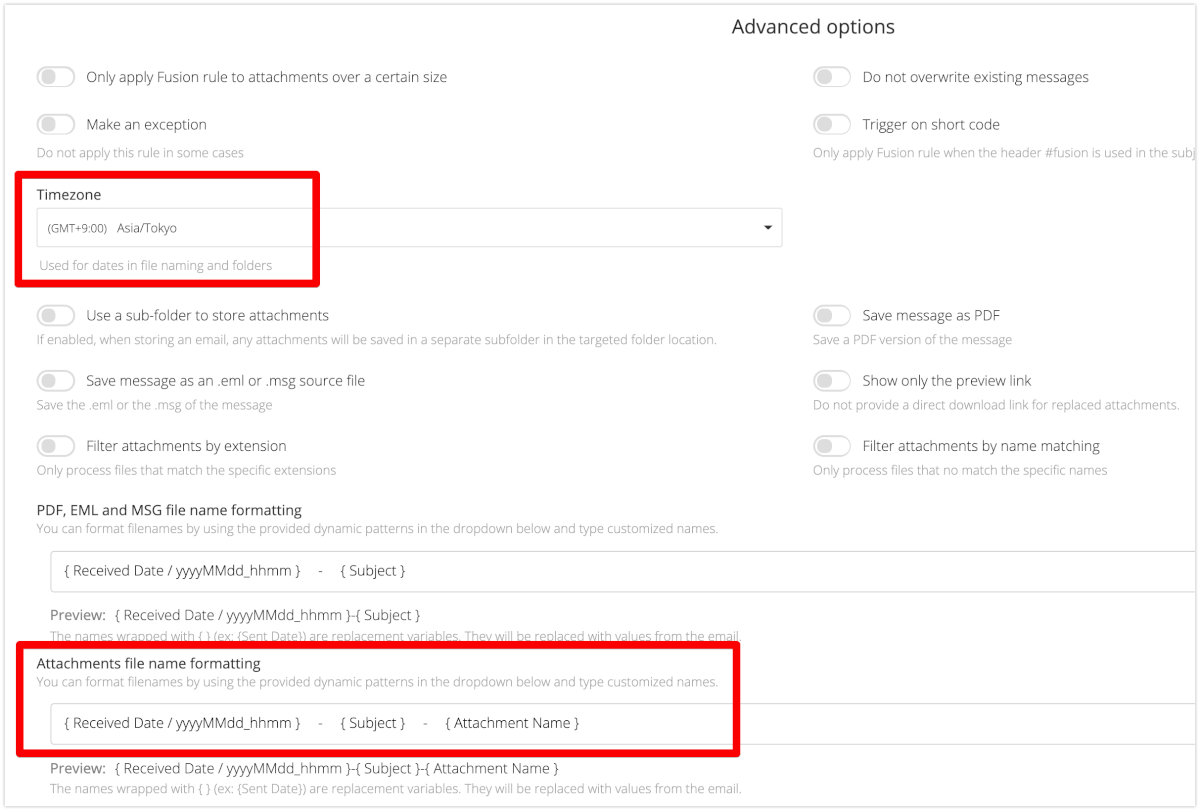Screen dimensions: 1200x811
Task: Enable the Make an exception switch
Action: point(56,124)
